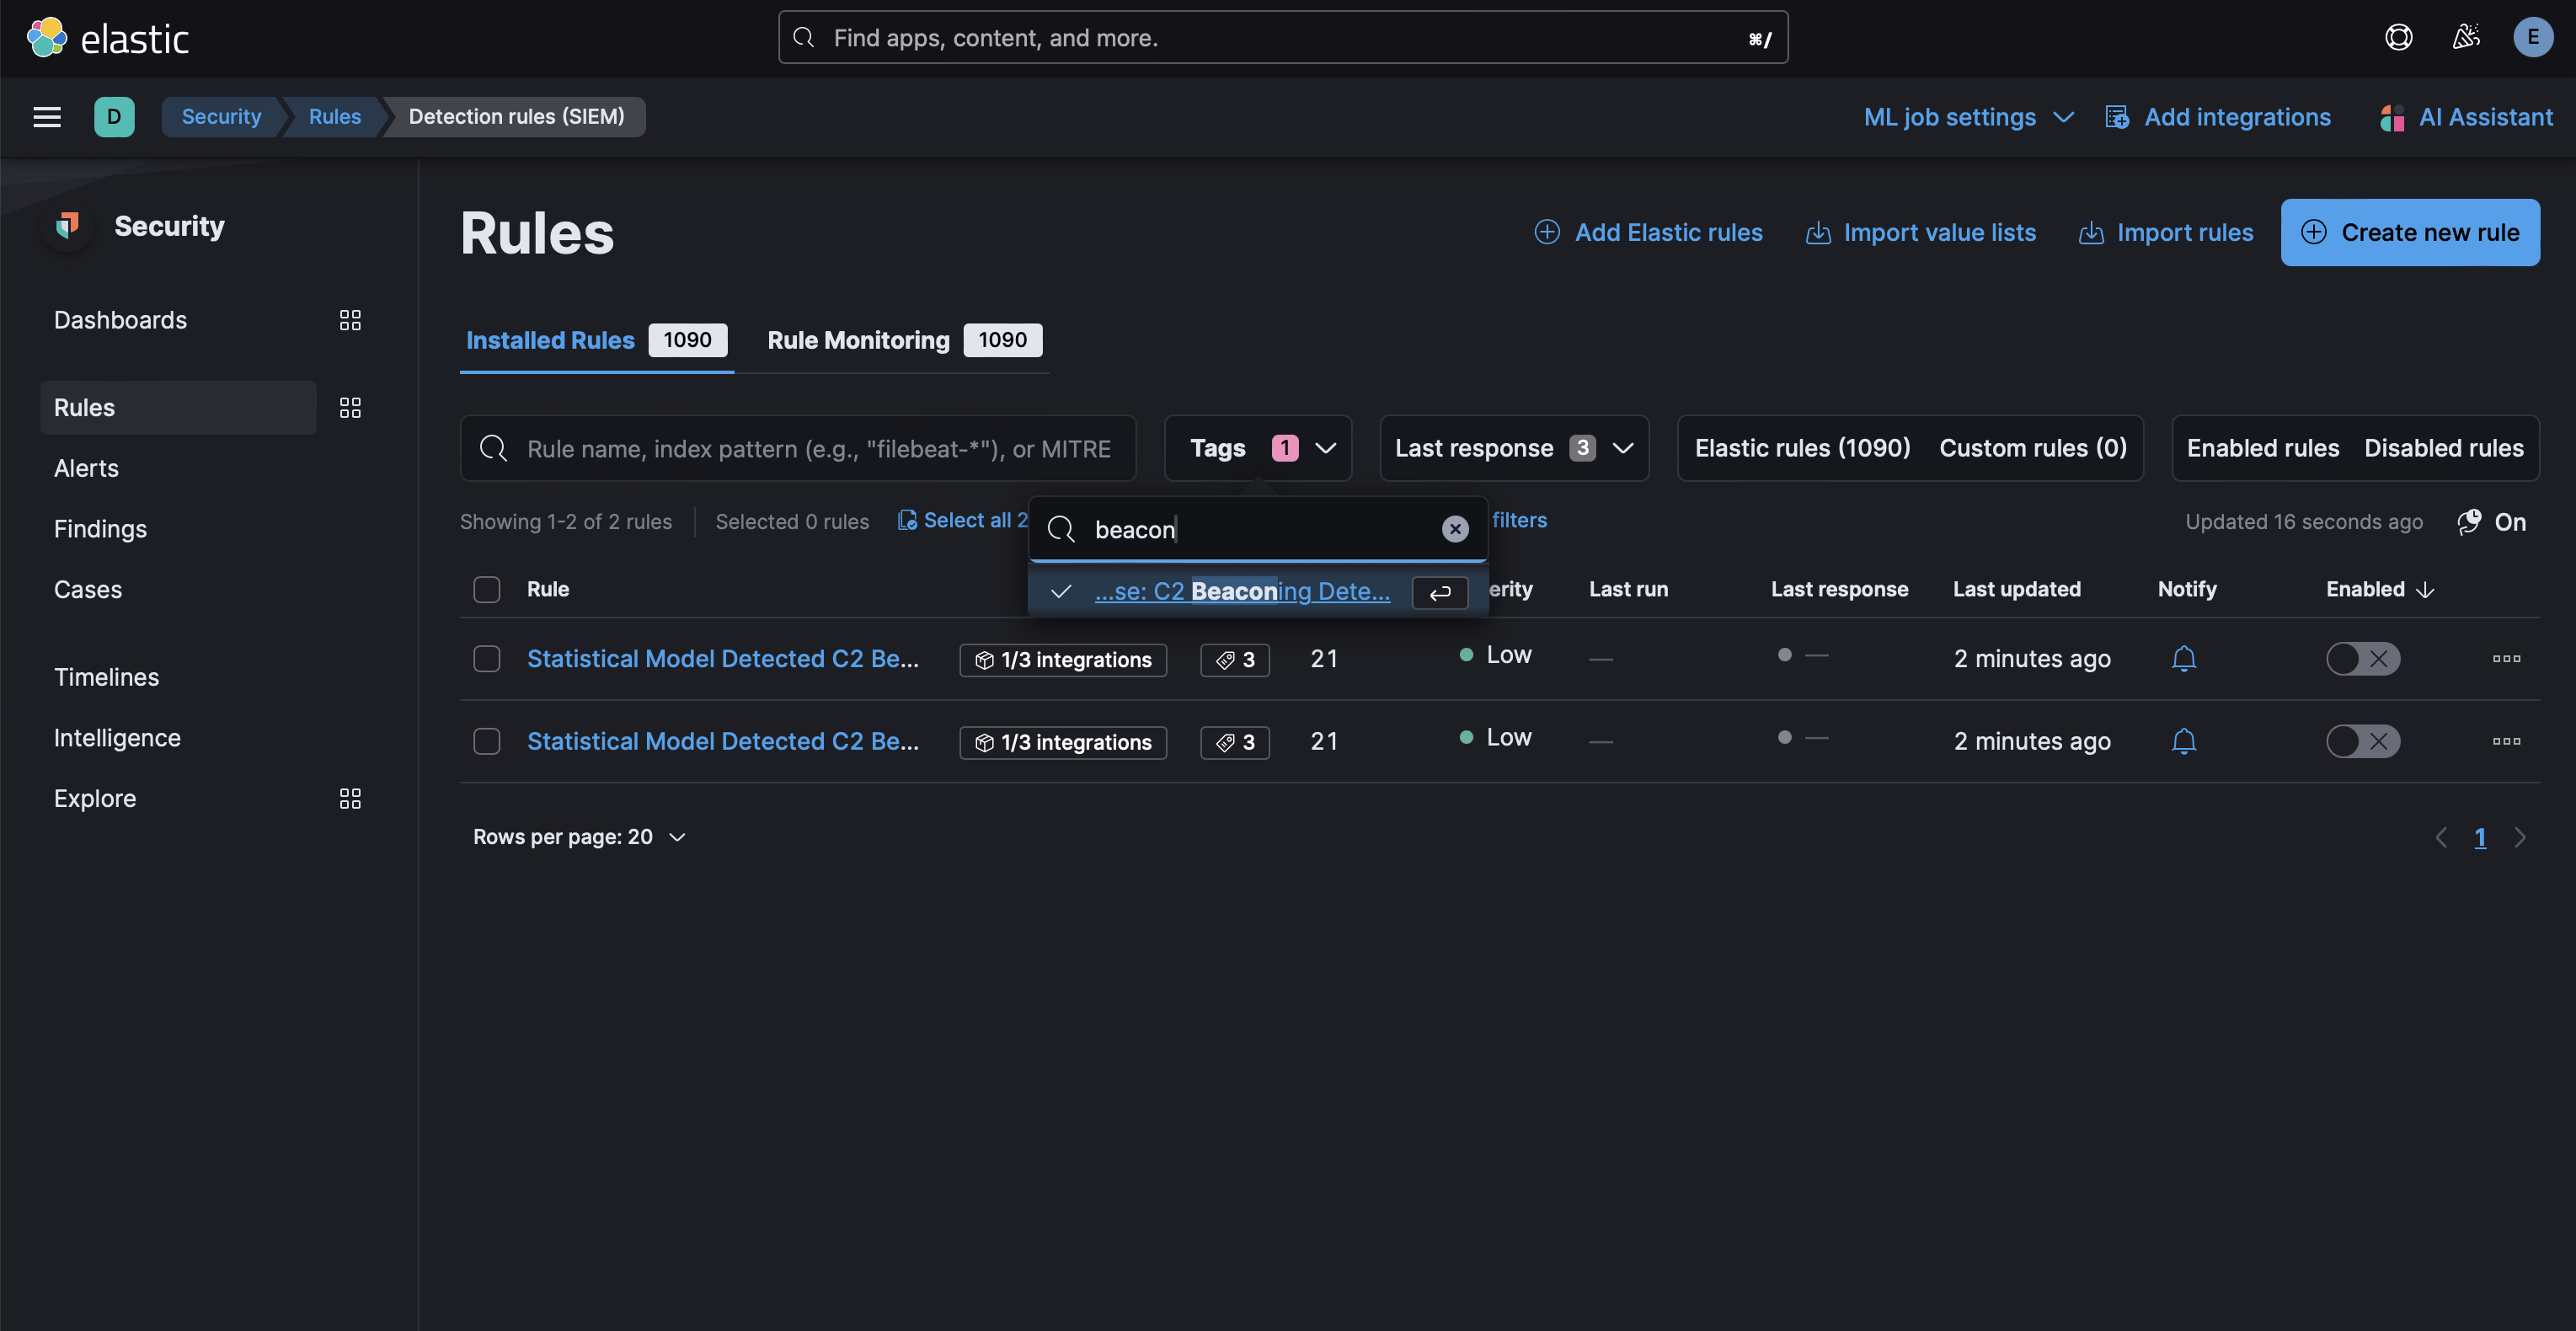Viewport: 2576px width, 1331px height.
Task: Click Custom rules (0) filter button
Action: tap(2033, 446)
